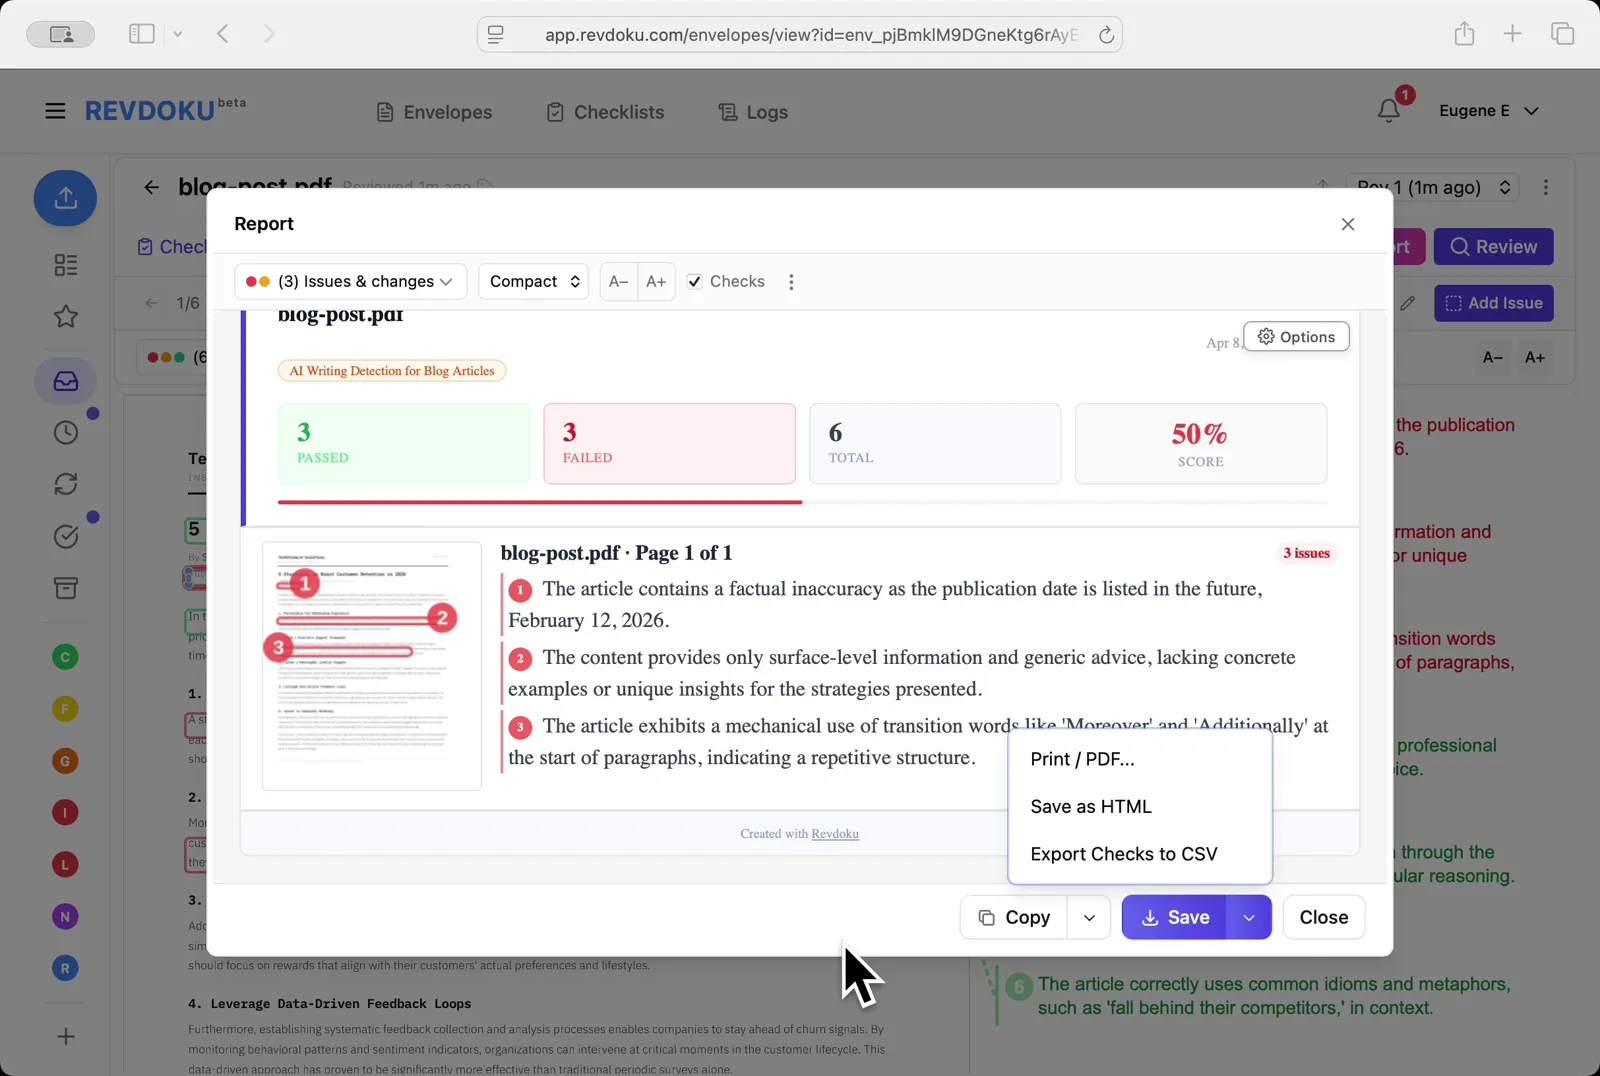
Task: Open the Compact layout selector
Action: tap(533, 281)
